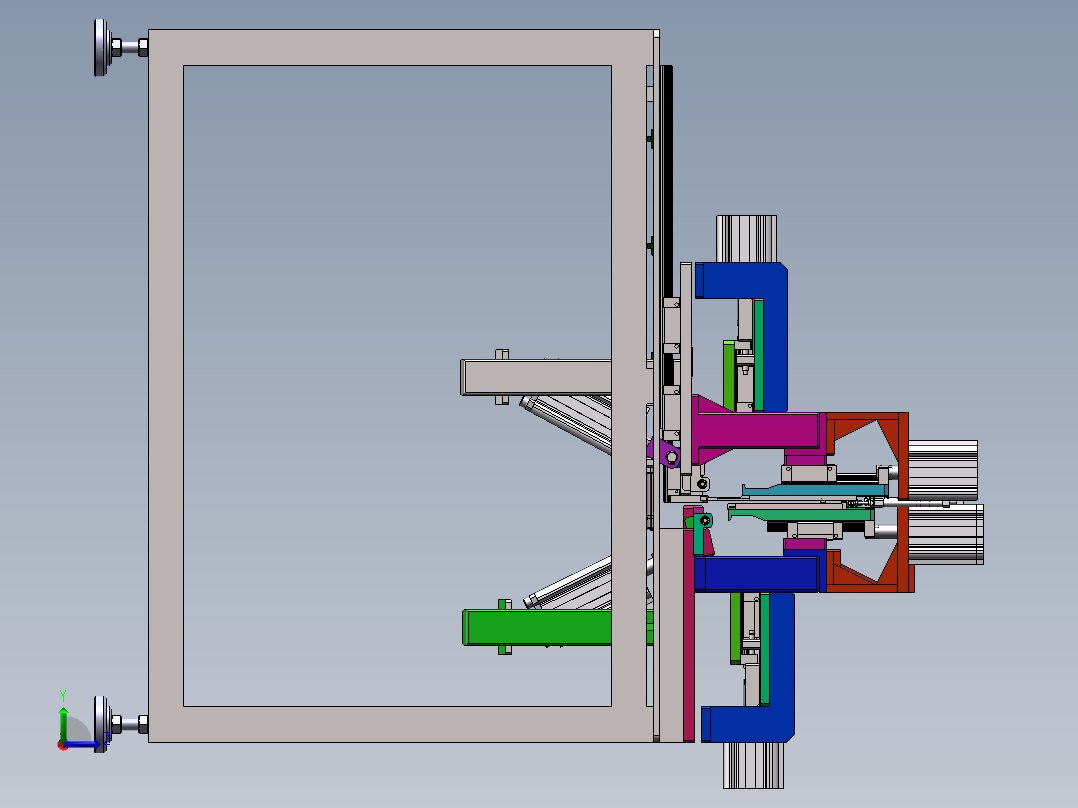Select the gray horizontal support arm

coord(536,377)
